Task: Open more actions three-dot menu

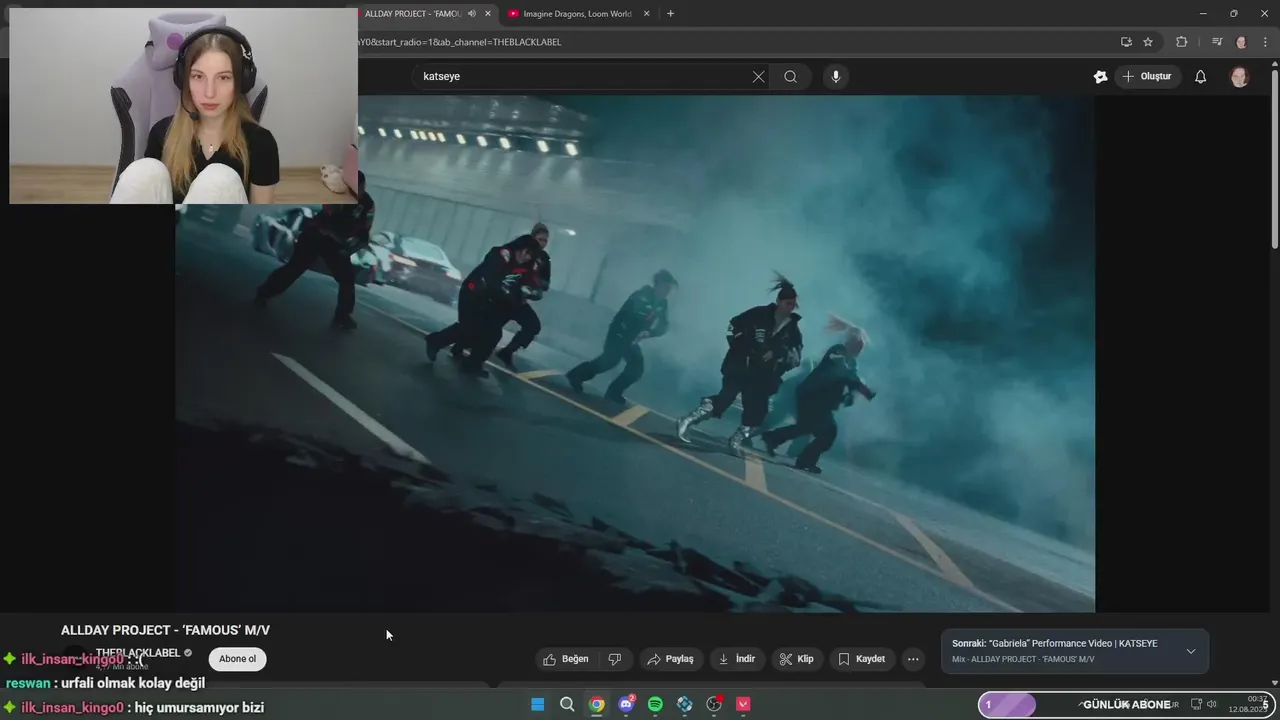Action: coord(912,659)
